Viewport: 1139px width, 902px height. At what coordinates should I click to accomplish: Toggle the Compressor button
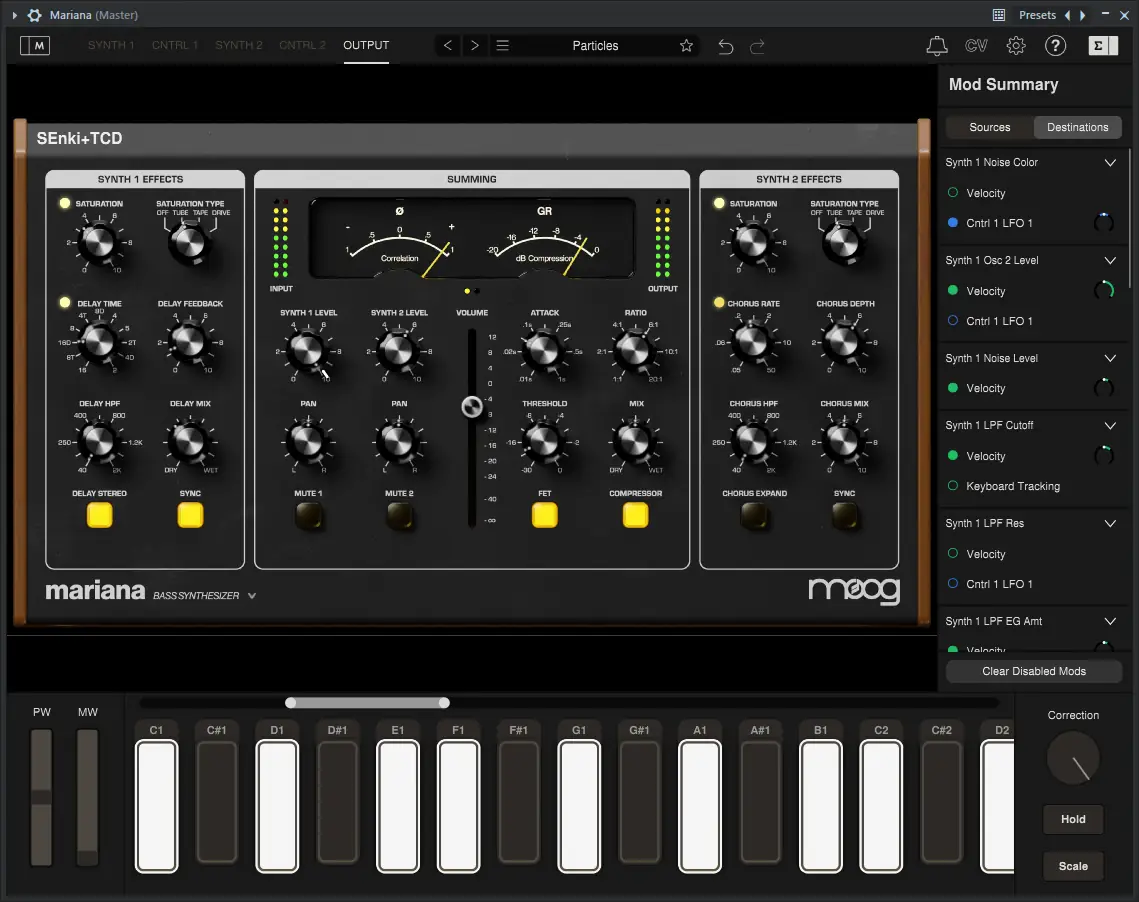pos(636,515)
